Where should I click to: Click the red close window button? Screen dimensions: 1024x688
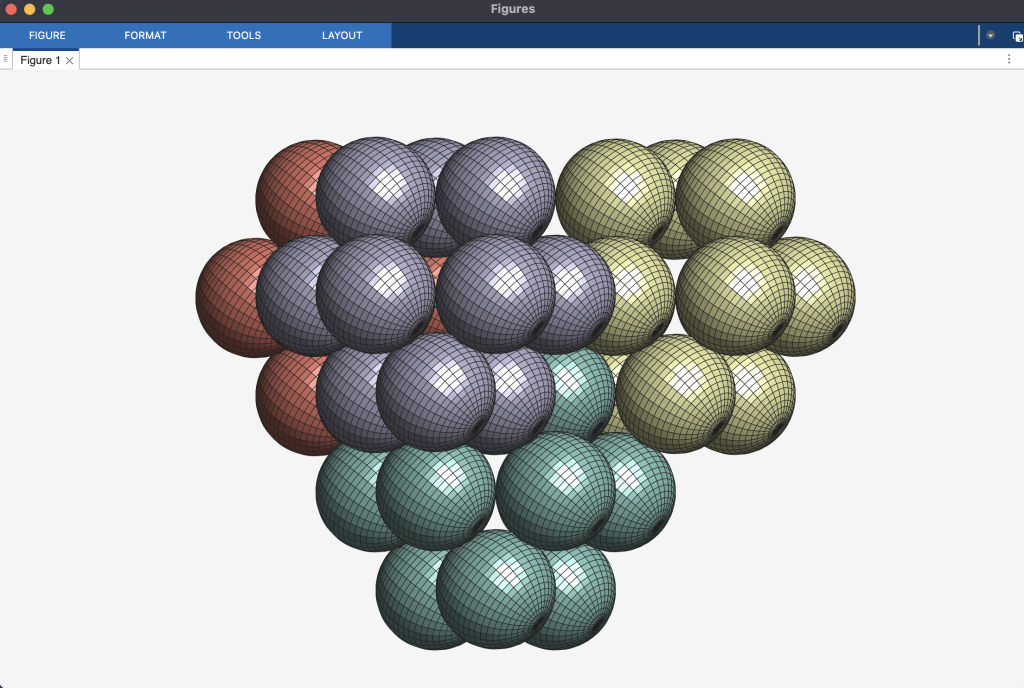pos(11,9)
